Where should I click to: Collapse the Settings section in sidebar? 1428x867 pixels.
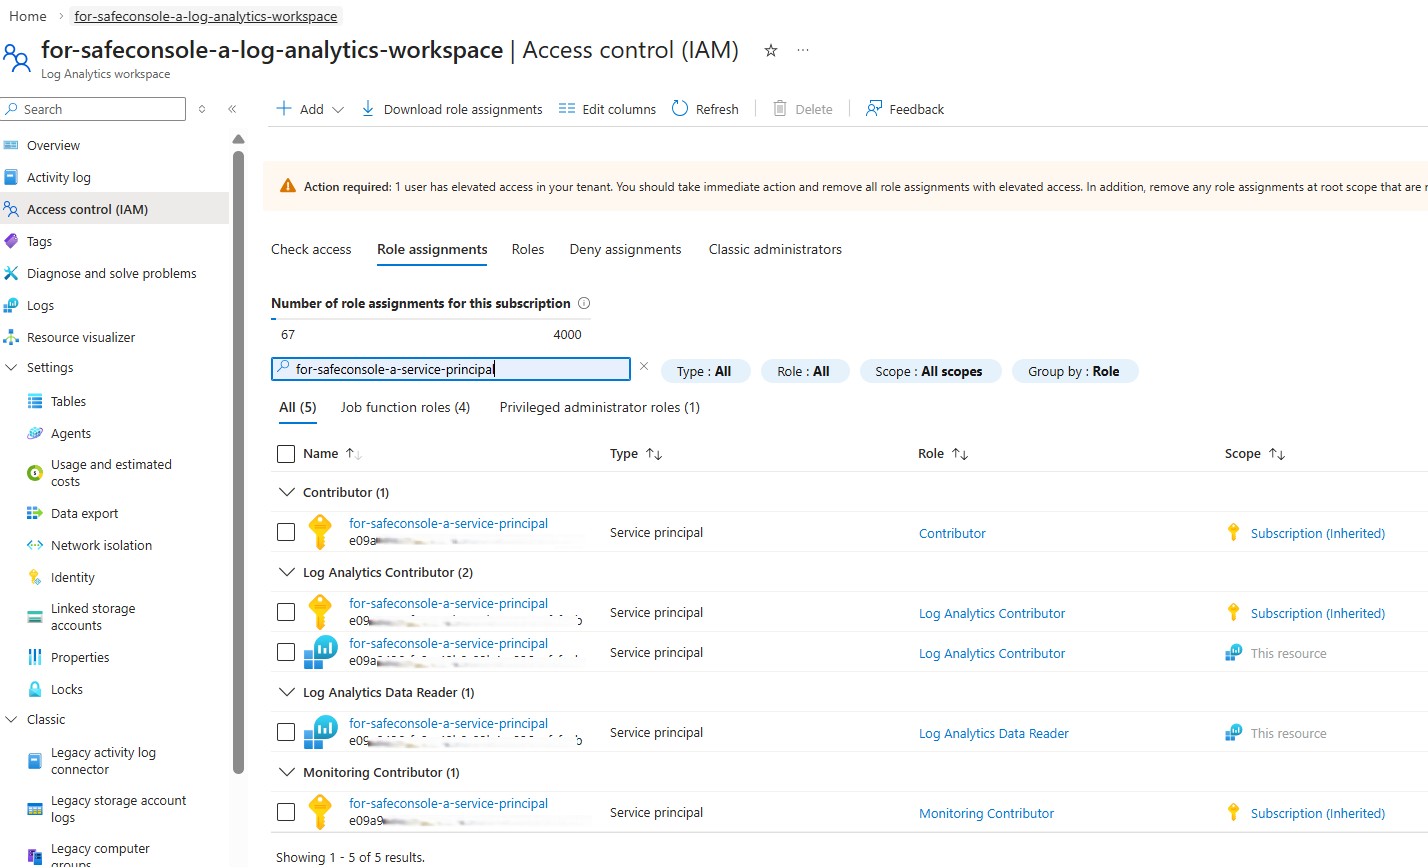(12, 367)
